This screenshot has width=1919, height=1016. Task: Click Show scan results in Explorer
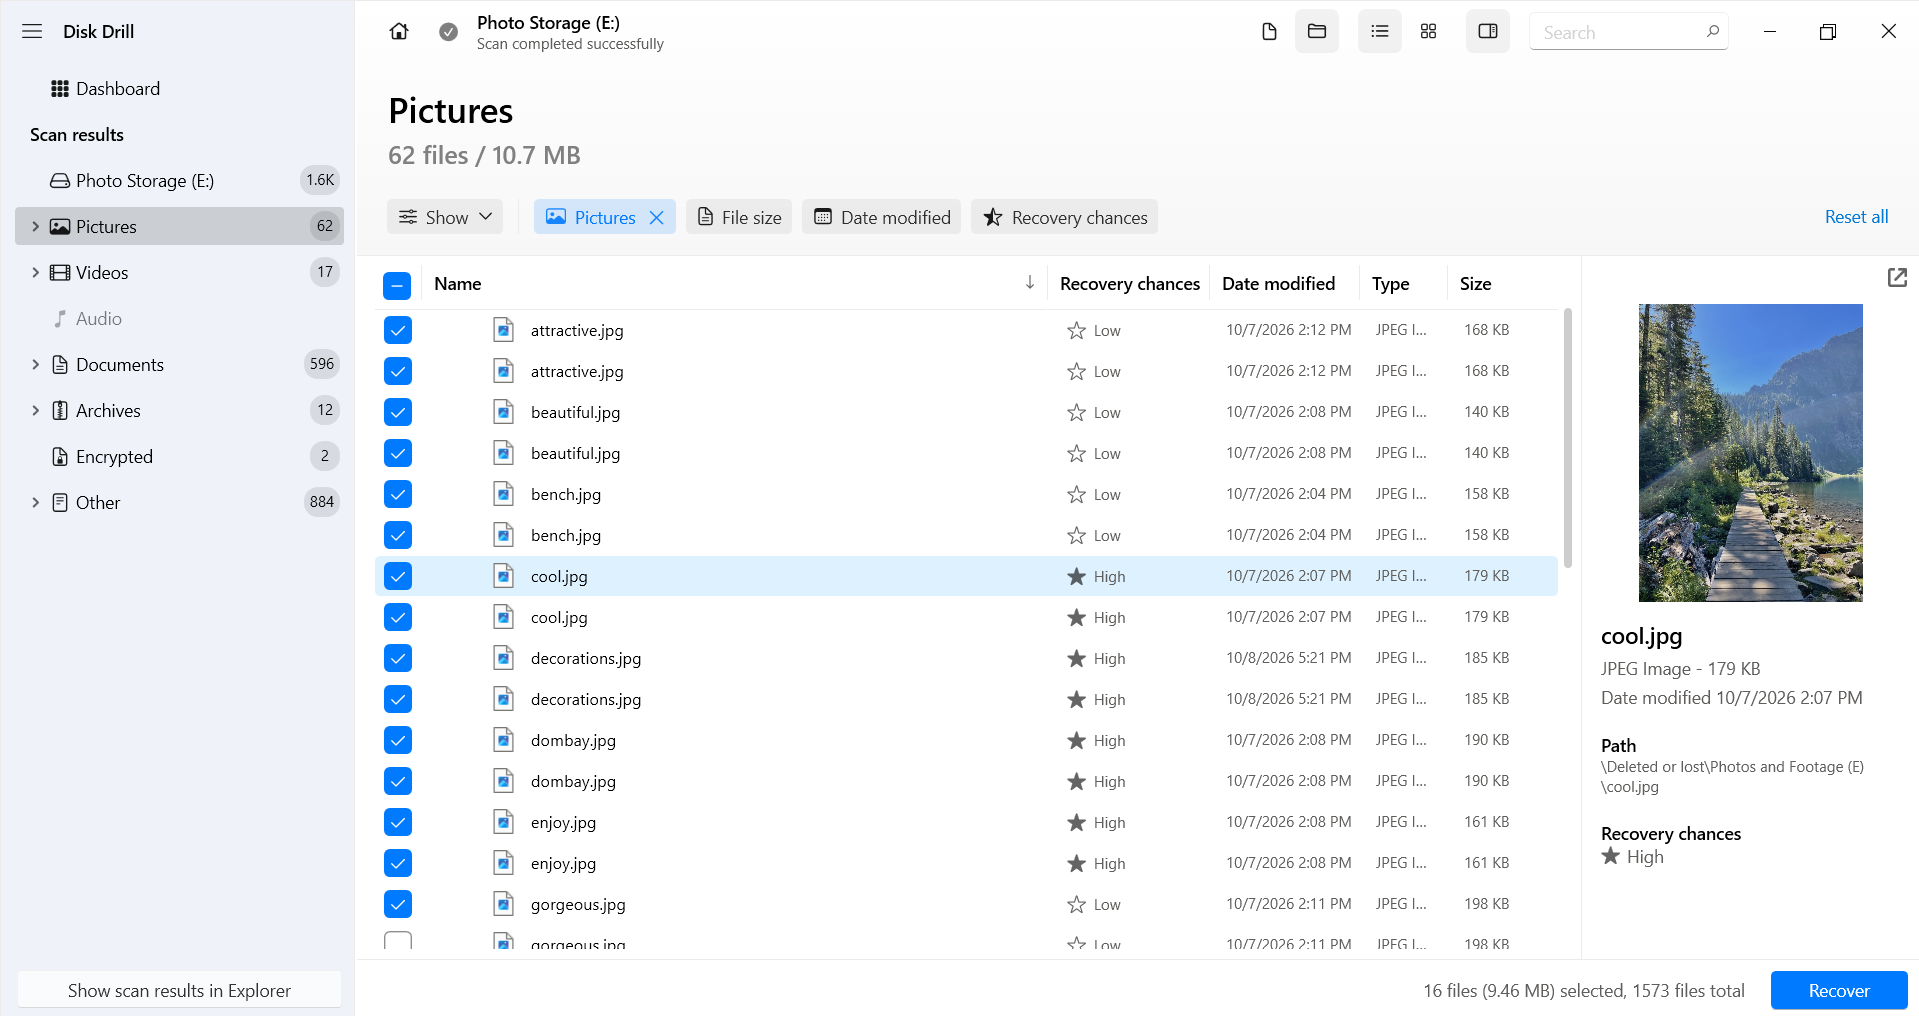click(179, 990)
